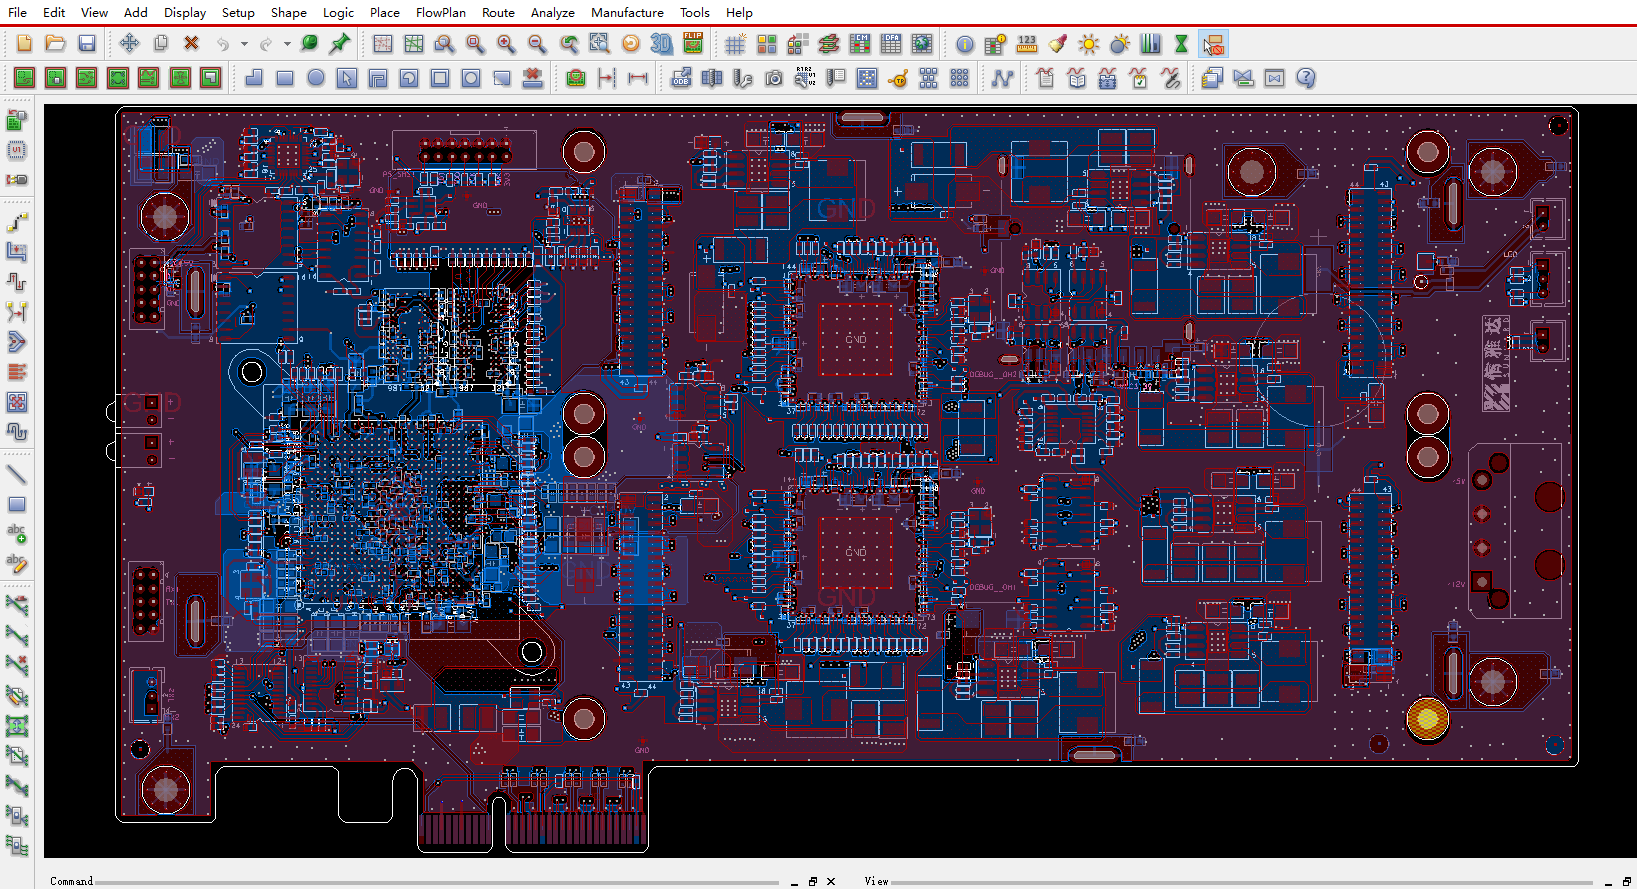1637x889 pixels.
Task: Toggle the grid display on or off
Action: tap(735, 44)
